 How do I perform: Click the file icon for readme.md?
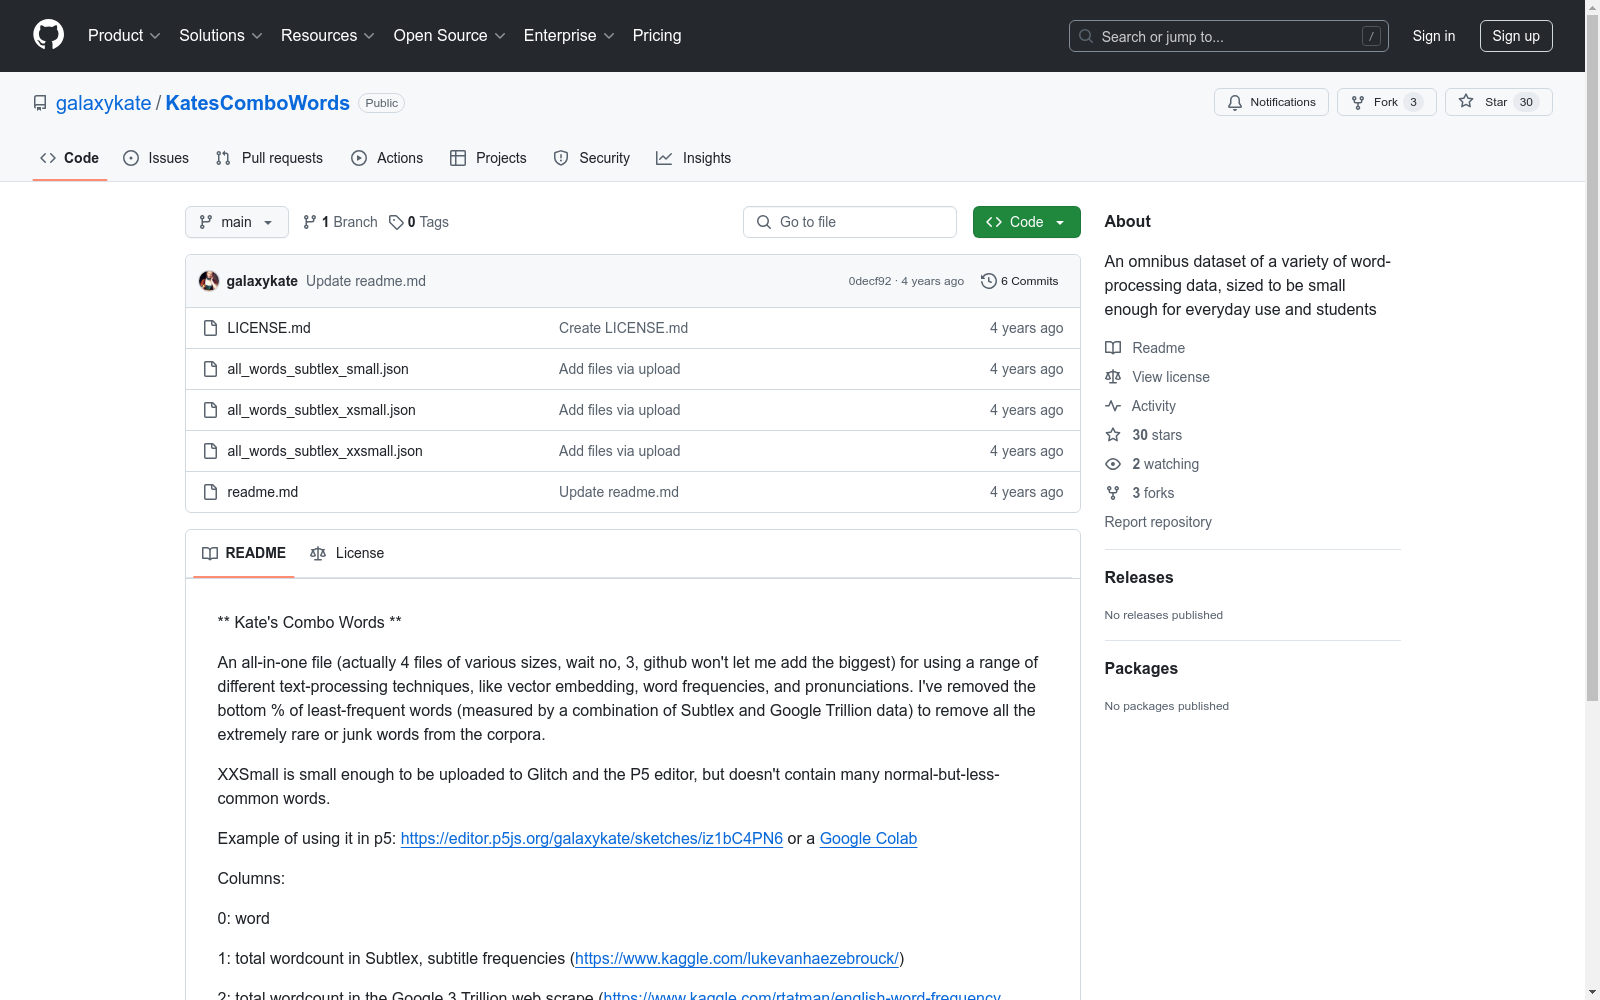coord(210,492)
